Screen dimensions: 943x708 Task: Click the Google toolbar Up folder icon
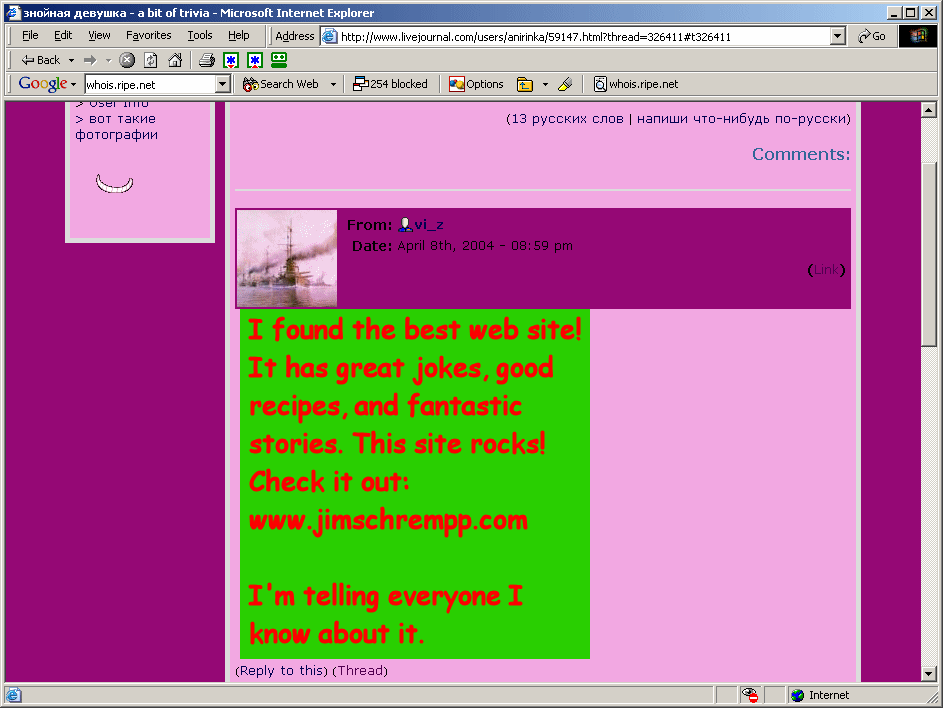pyautogui.click(x=525, y=84)
